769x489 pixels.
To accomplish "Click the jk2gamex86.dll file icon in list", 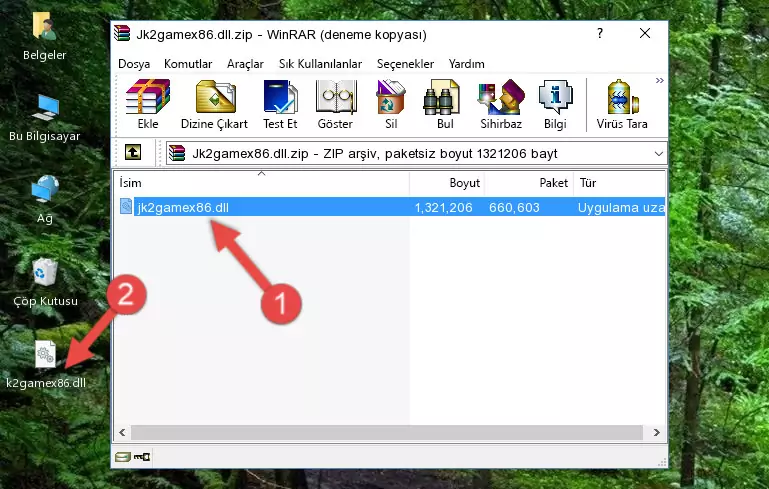I will pyautogui.click(x=126, y=206).
